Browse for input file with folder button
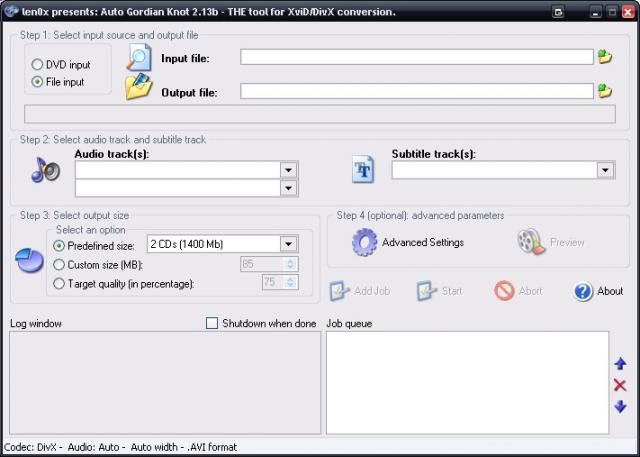The image size is (640, 457). [605, 57]
